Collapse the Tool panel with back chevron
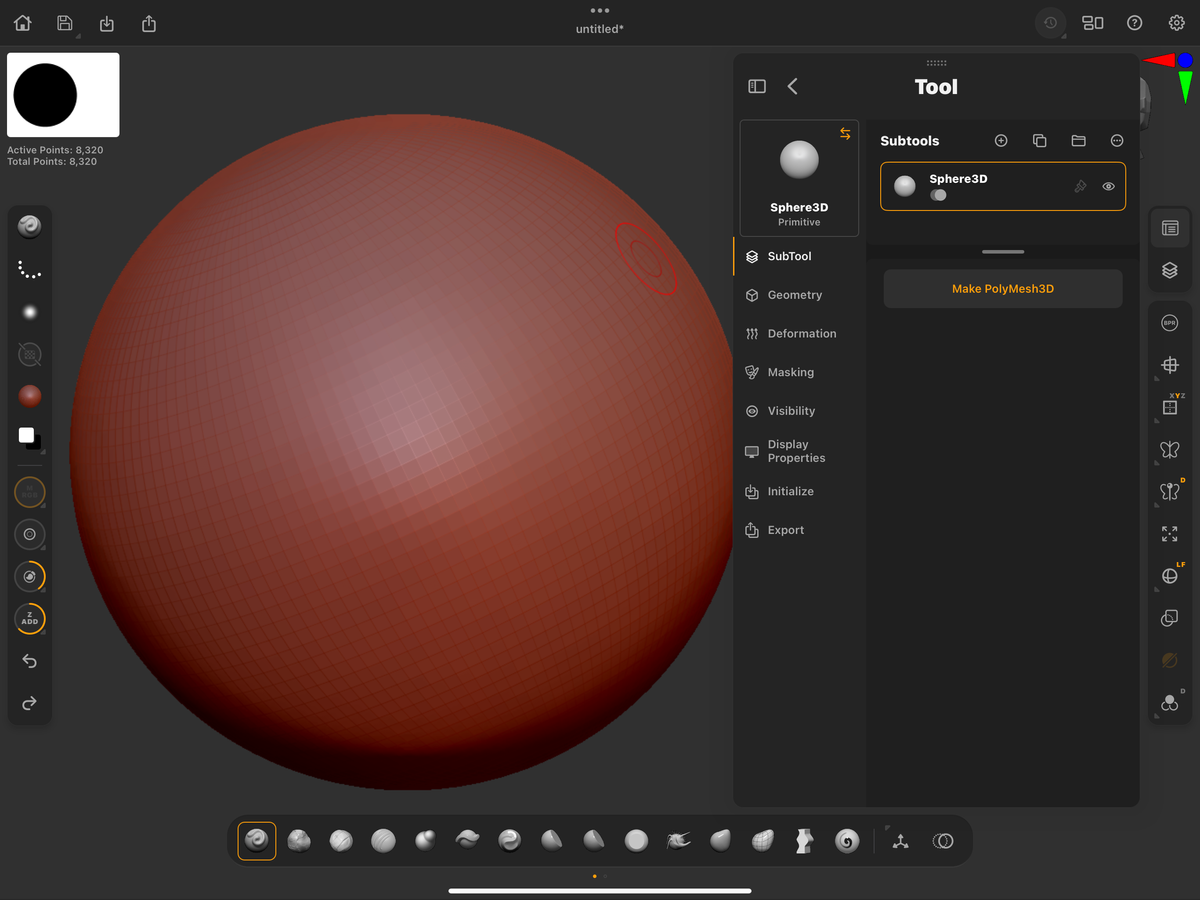Viewport: 1200px width, 900px height. click(x=792, y=86)
